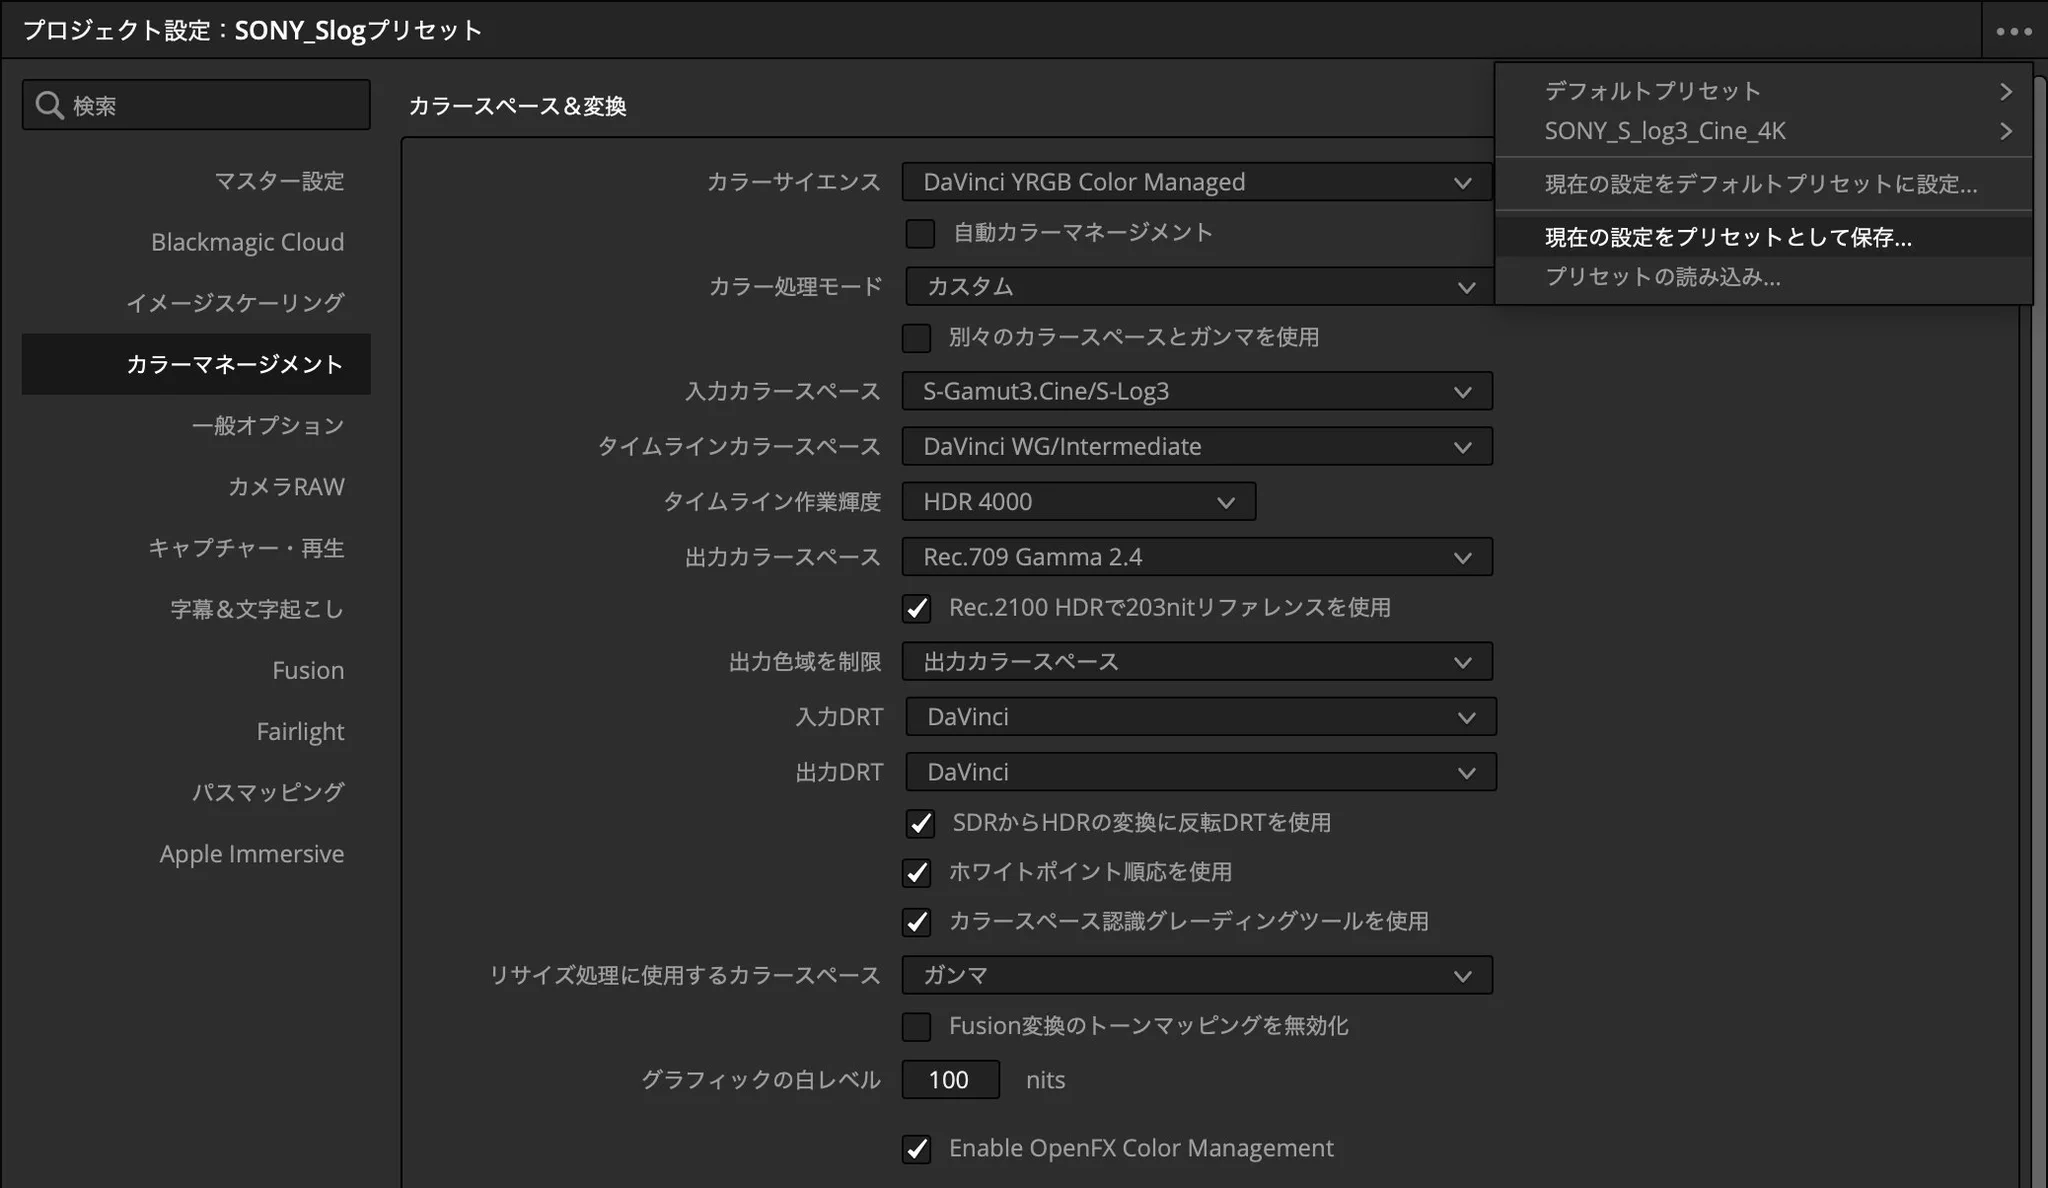
Task: Enable Fusion変換のトーンマッピングを無効化 checkbox
Action: (x=916, y=1027)
